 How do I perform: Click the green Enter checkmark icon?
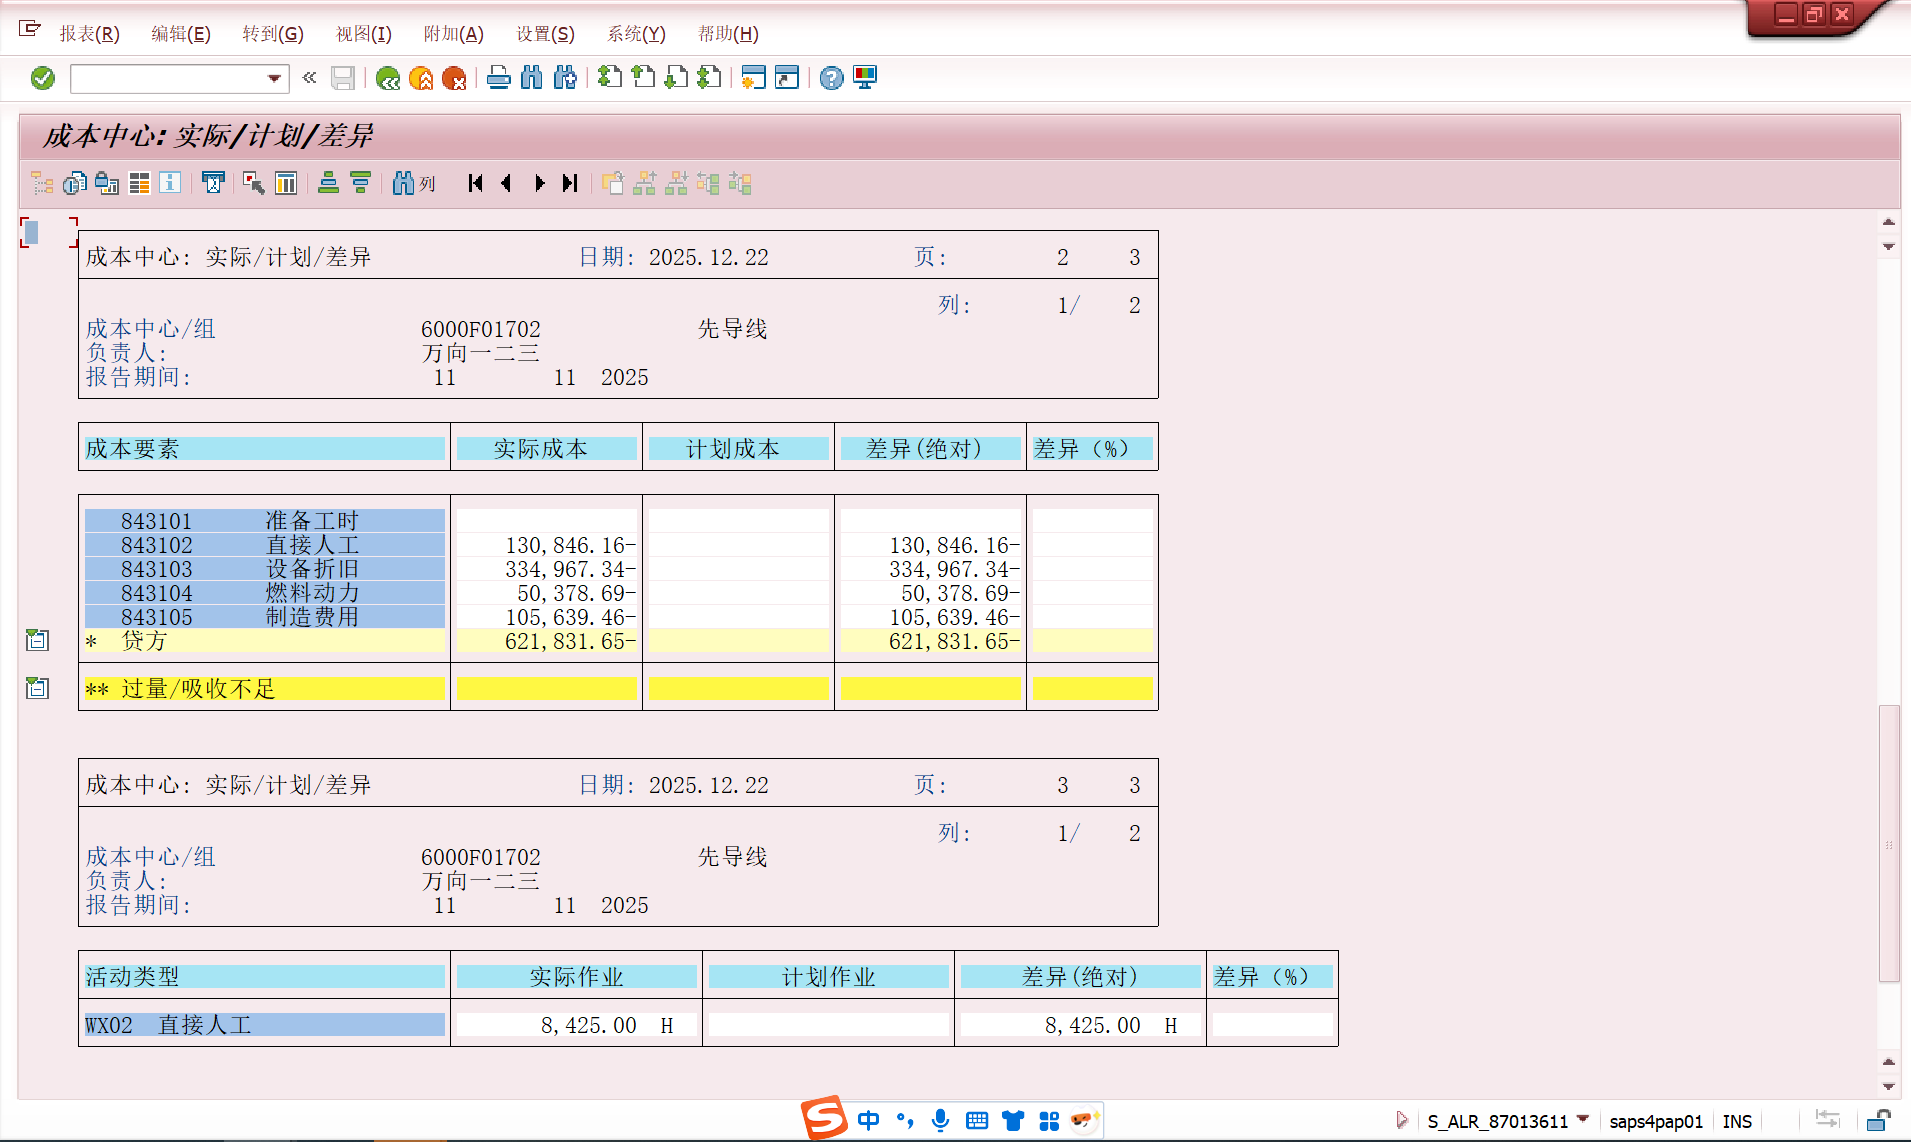43,78
